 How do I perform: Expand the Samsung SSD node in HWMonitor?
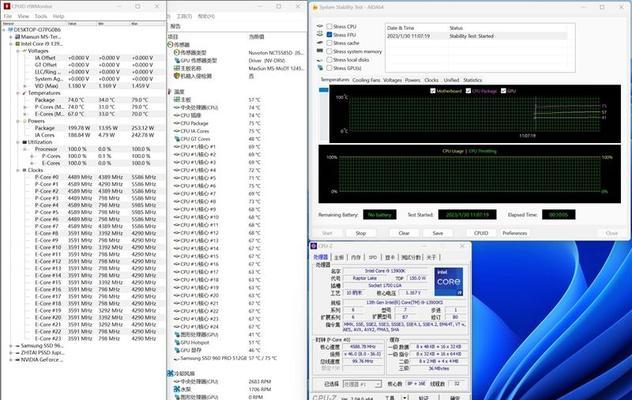pyautogui.click(x=11, y=346)
